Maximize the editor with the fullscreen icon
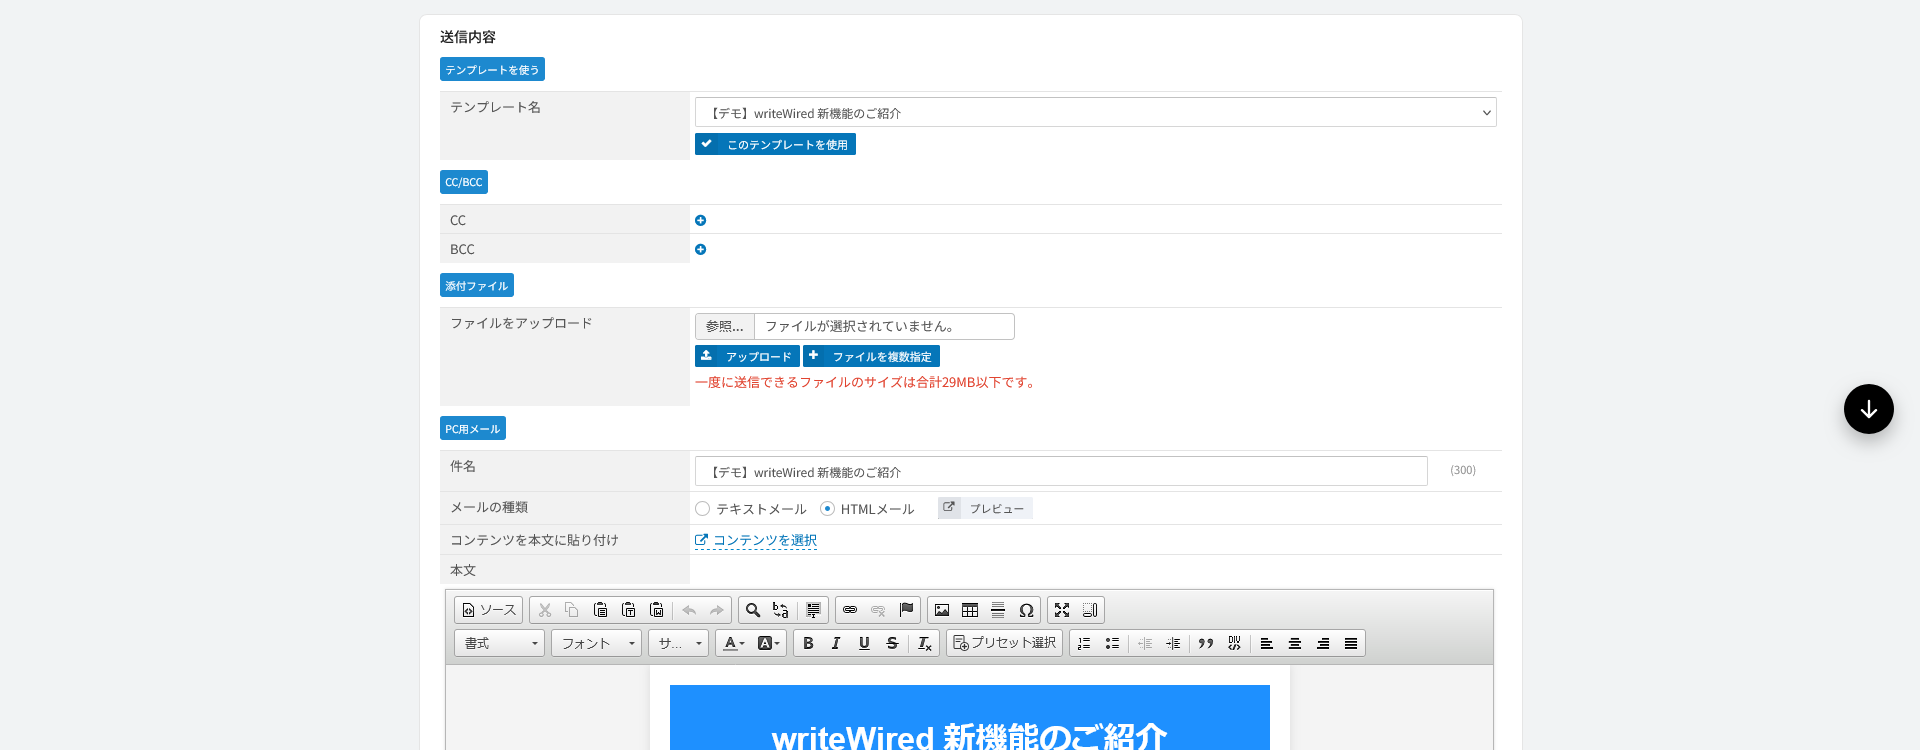 coord(1062,610)
